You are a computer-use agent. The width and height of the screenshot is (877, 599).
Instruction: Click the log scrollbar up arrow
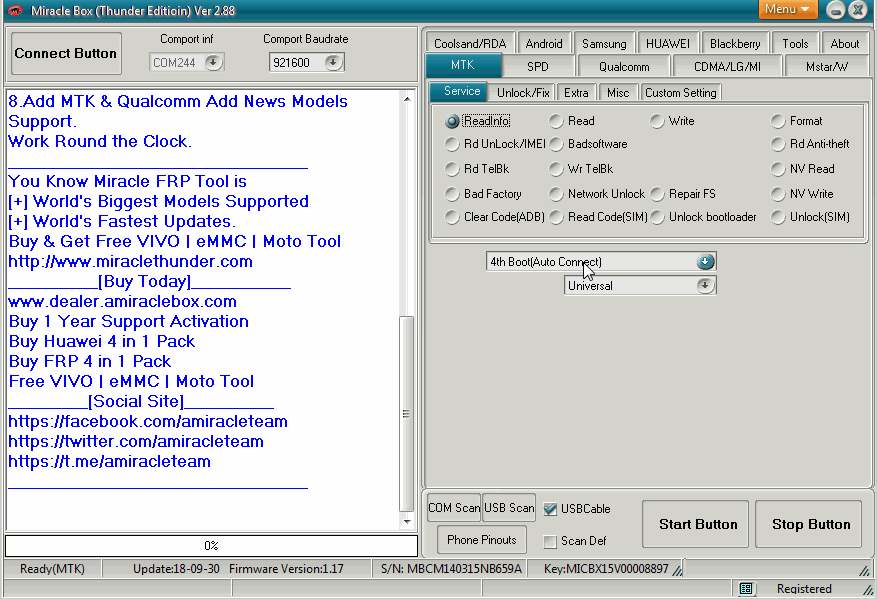[x=407, y=99]
